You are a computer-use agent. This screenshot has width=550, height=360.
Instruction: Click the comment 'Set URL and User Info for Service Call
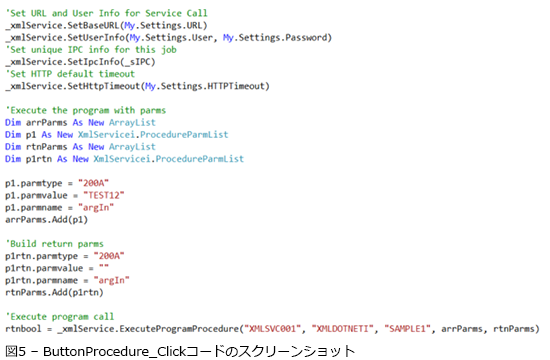[106, 13]
